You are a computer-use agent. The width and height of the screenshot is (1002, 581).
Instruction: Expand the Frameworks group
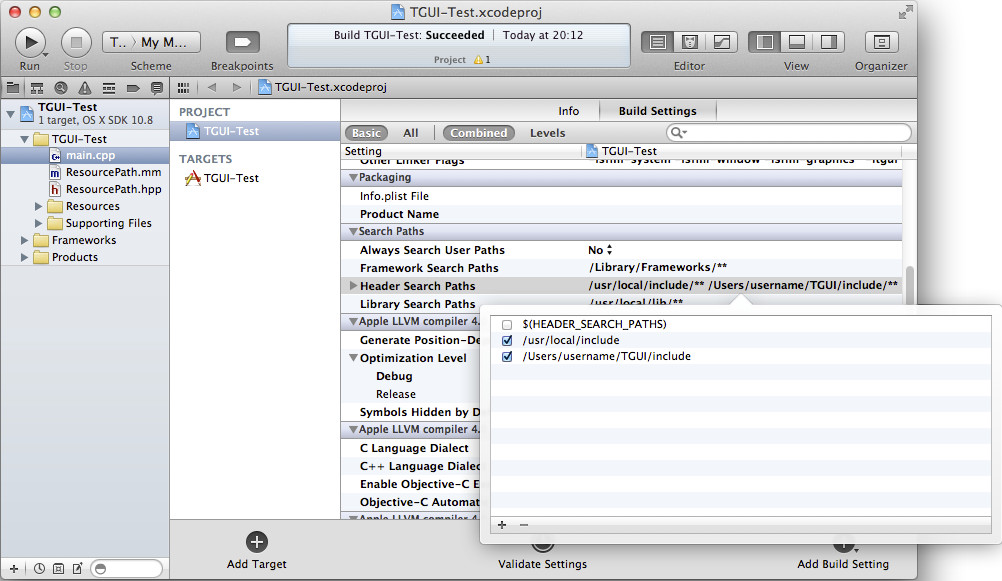coord(24,240)
